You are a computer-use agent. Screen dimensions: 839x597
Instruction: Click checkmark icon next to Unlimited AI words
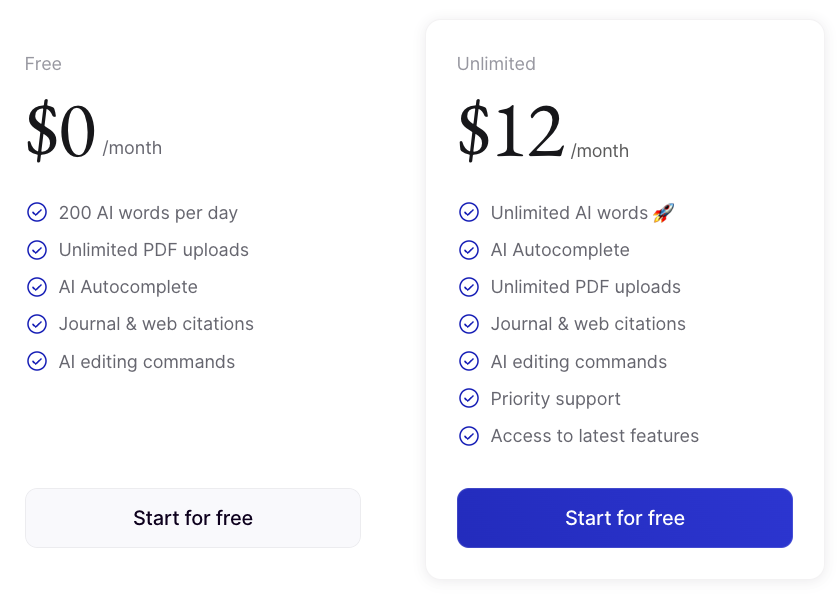pyautogui.click(x=469, y=212)
